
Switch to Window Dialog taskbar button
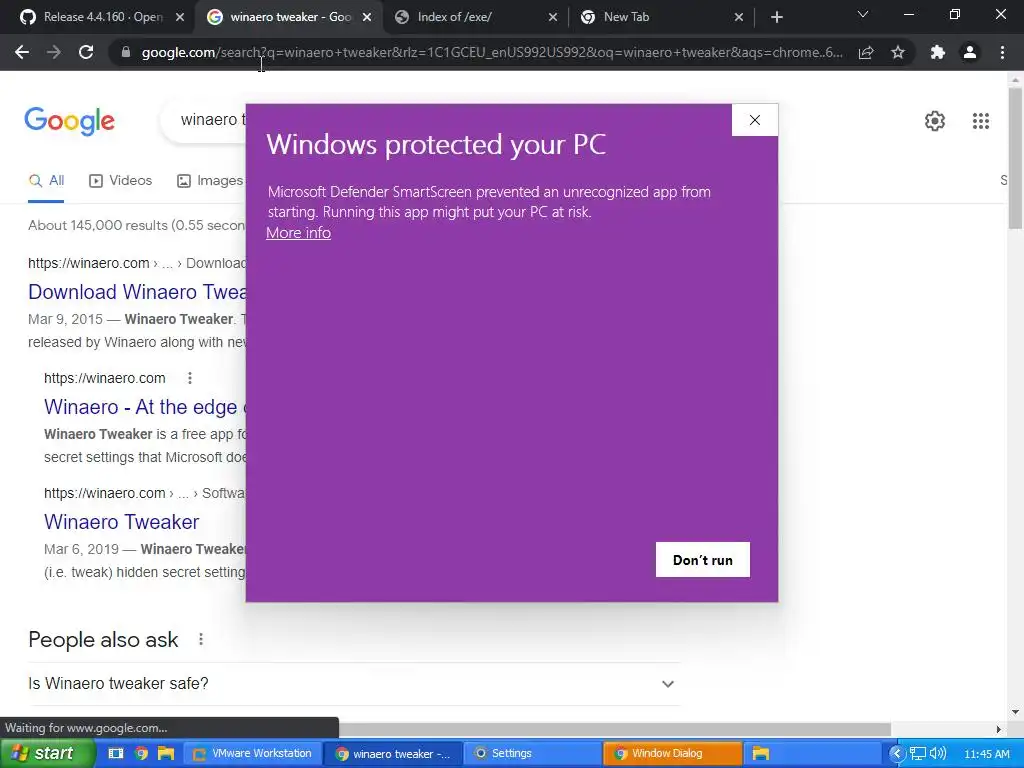click(673, 754)
